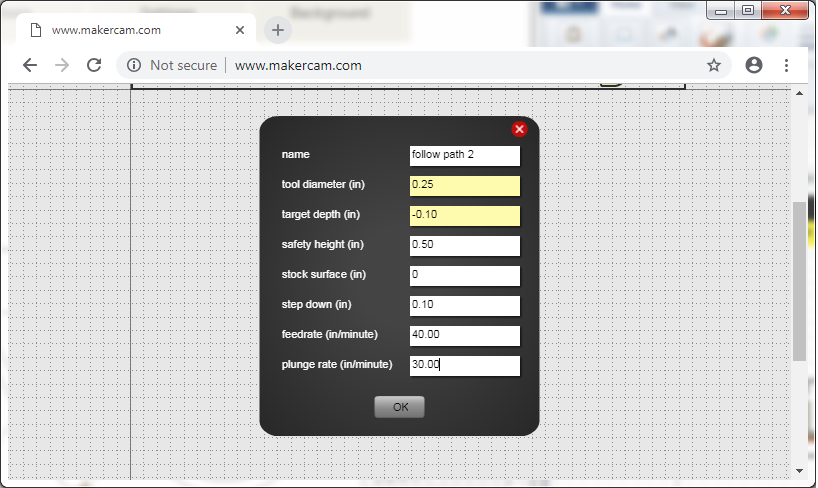Click the browser back arrow
Viewport: 818px width, 488px height.
[x=30, y=65]
